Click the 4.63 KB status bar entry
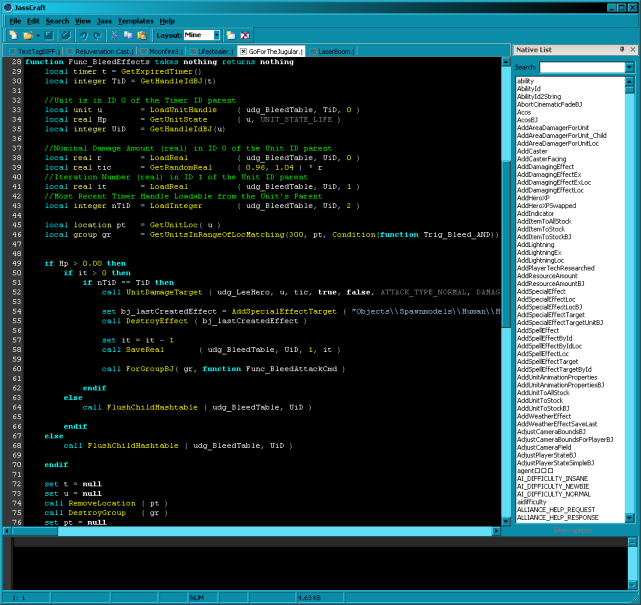 (309, 598)
